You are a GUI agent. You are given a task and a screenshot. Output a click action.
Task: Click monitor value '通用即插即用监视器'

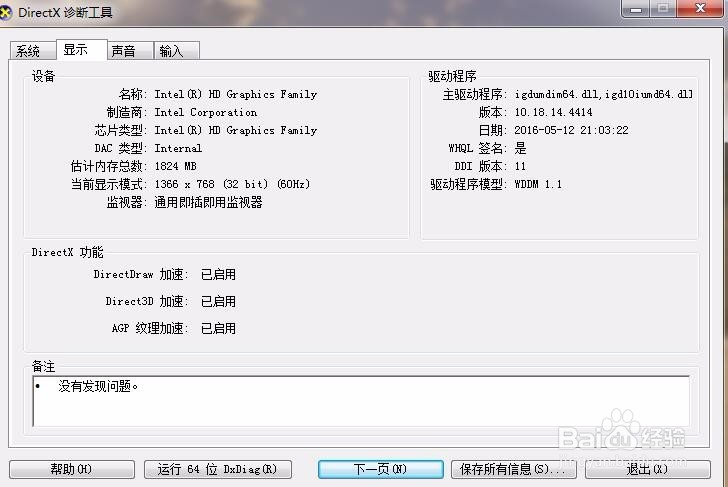point(208,202)
